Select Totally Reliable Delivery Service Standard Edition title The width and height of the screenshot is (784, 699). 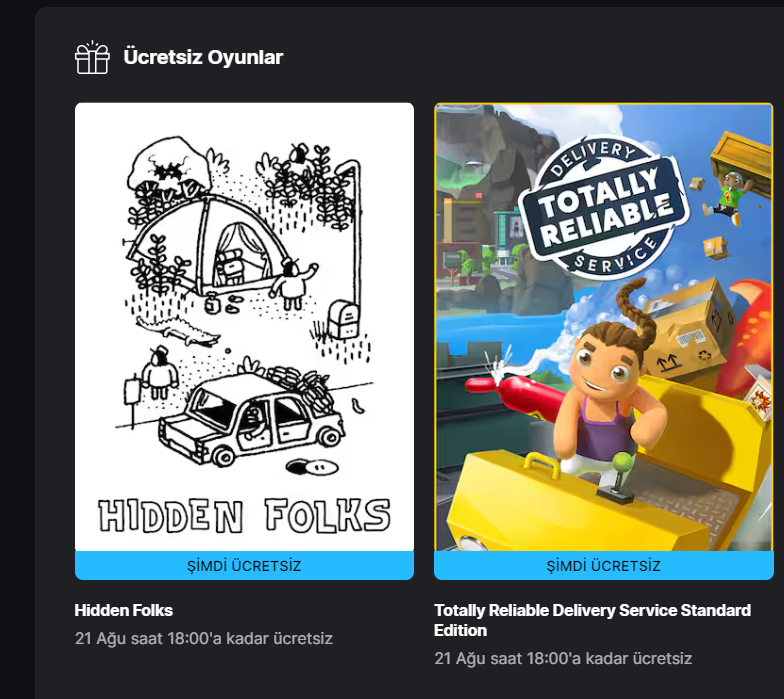[592, 620]
